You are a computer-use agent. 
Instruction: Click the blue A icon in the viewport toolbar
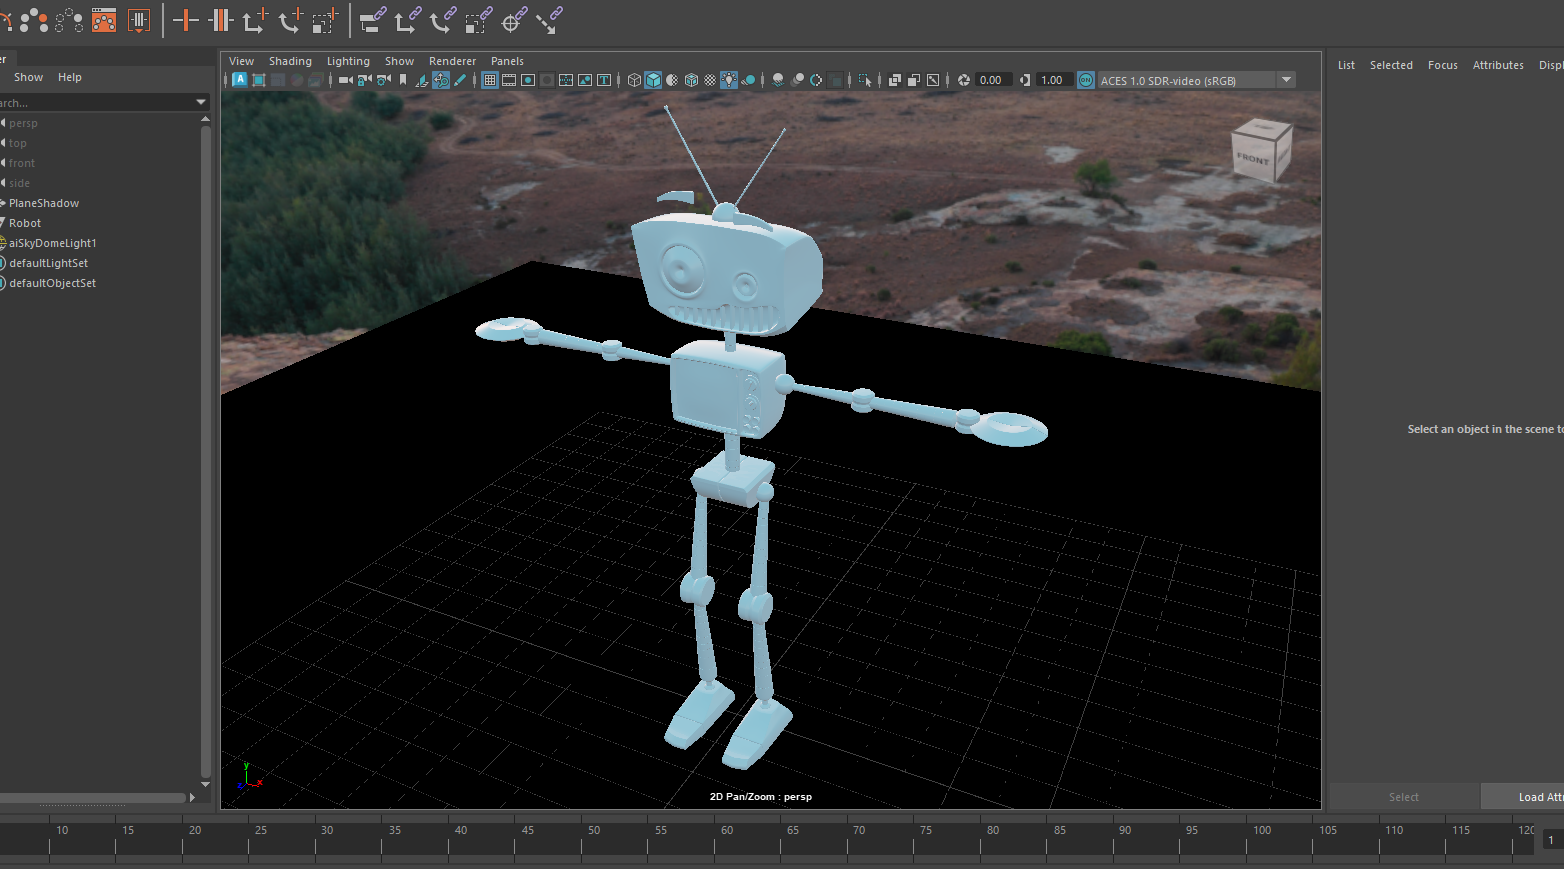(240, 80)
